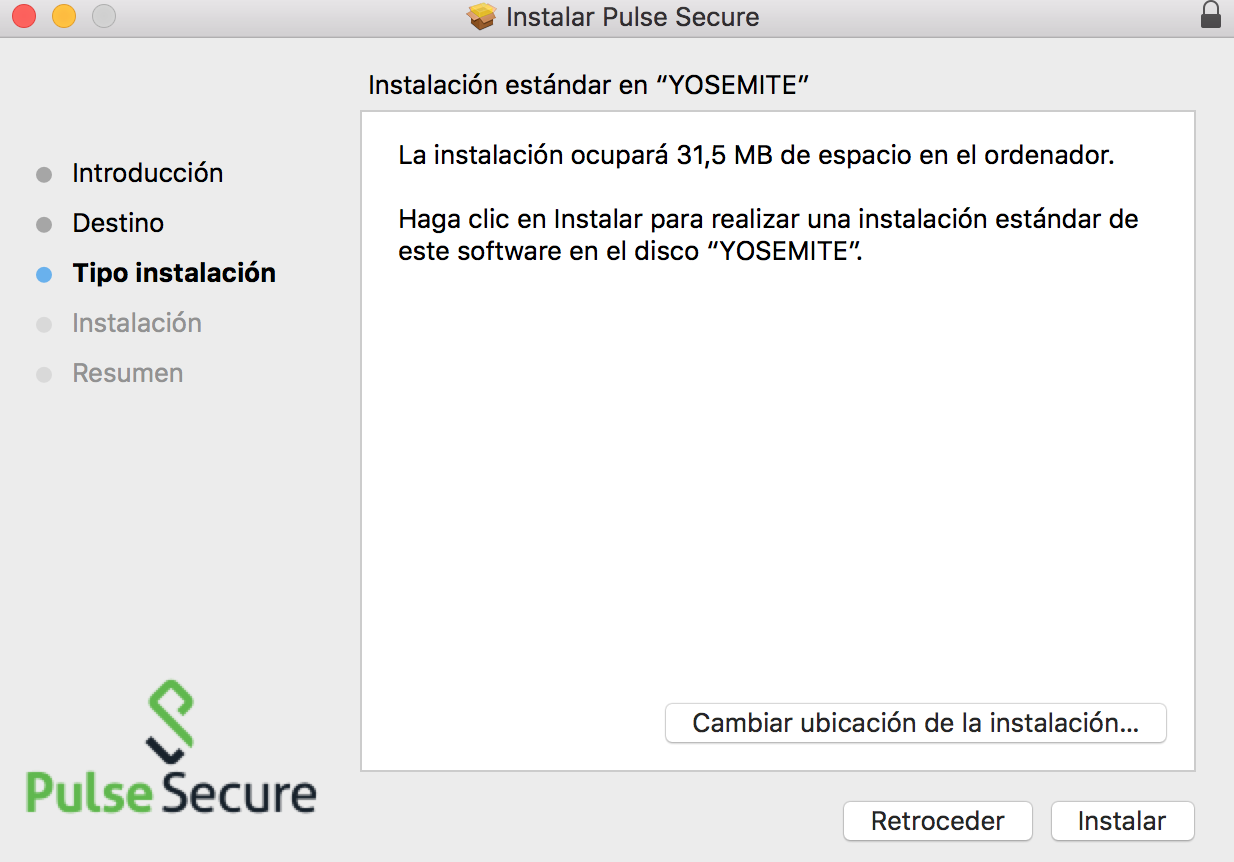Click the faded bullet beside Resumen
Image resolution: width=1234 pixels, height=862 pixels.
point(44,374)
